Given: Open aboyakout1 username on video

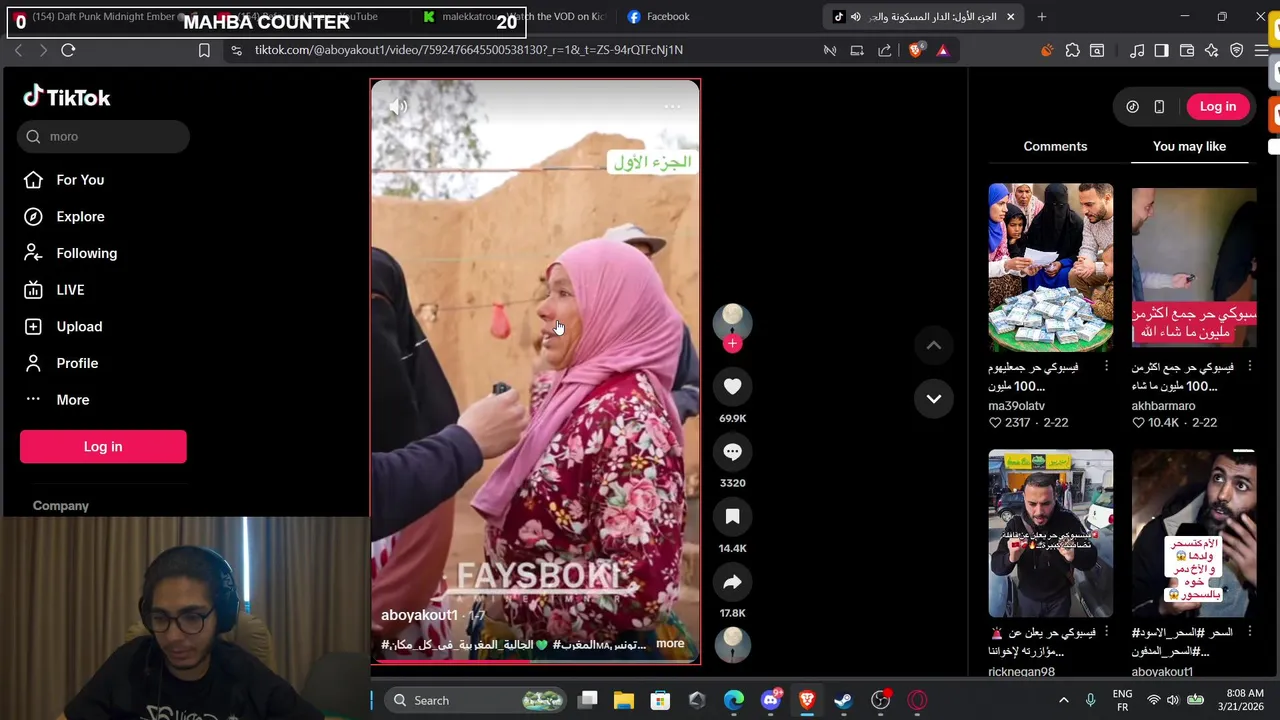Looking at the screenshot, I should pyautogui.click(x=419, y=615).
